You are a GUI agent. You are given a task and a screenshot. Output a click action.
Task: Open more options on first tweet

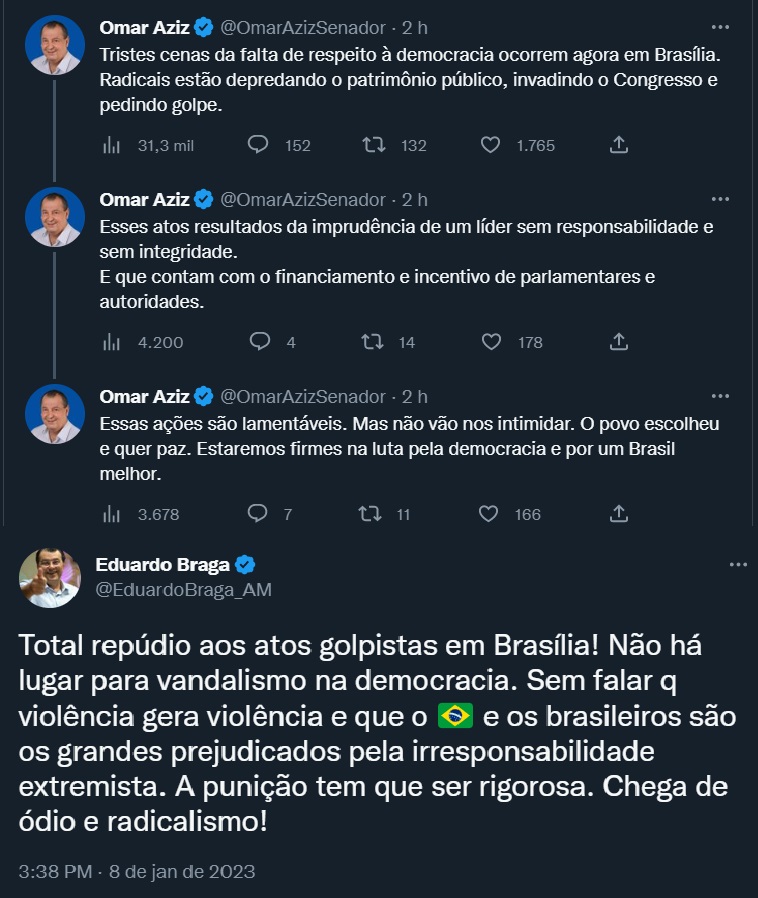click(719, 27)
